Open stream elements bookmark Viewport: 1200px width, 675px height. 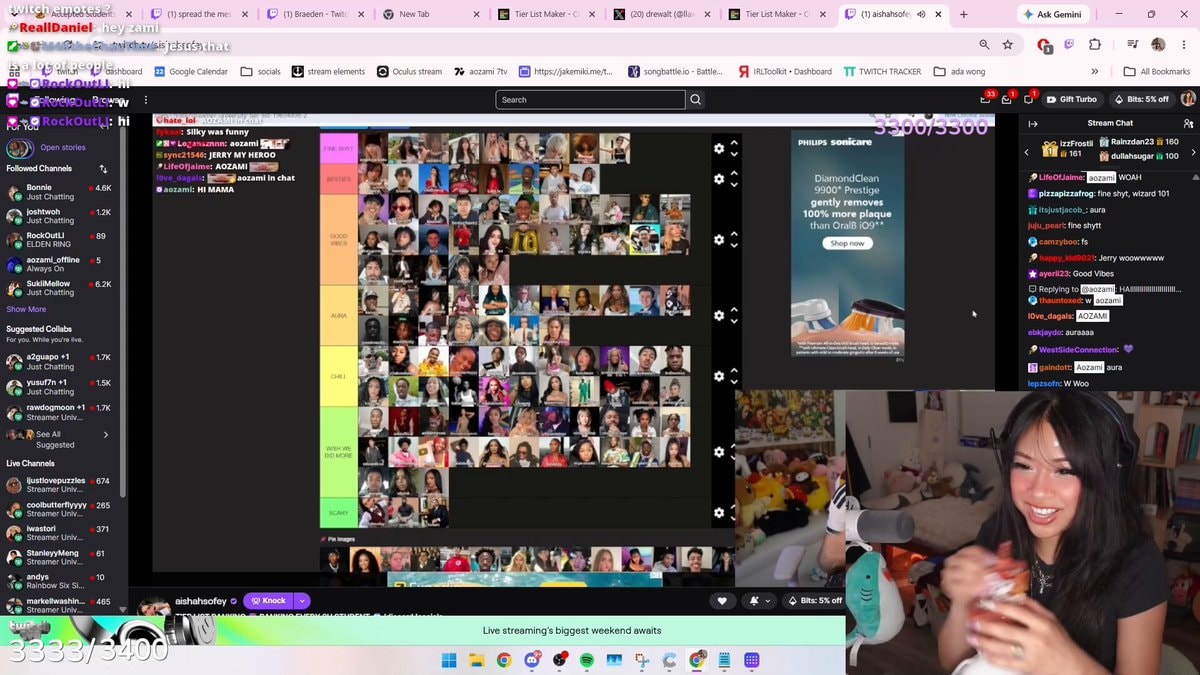(x=328, y=72)
